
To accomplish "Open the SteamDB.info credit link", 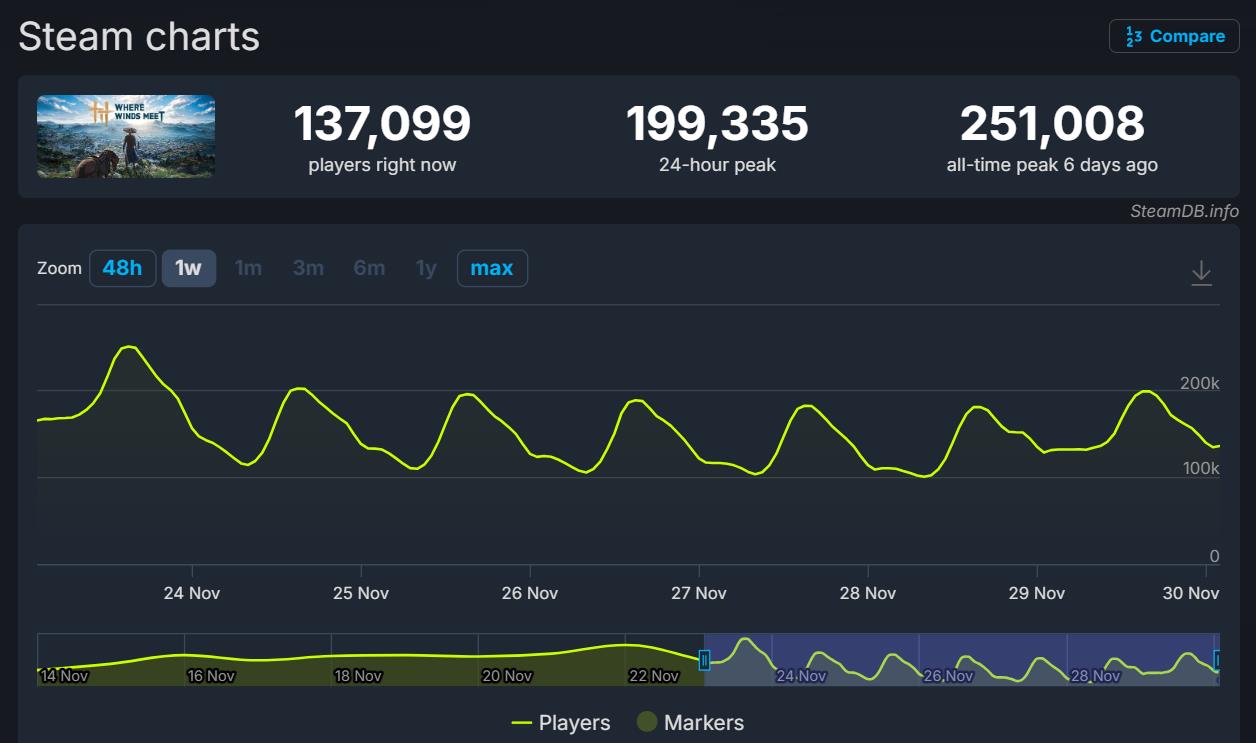I will tap(1184, 211).
